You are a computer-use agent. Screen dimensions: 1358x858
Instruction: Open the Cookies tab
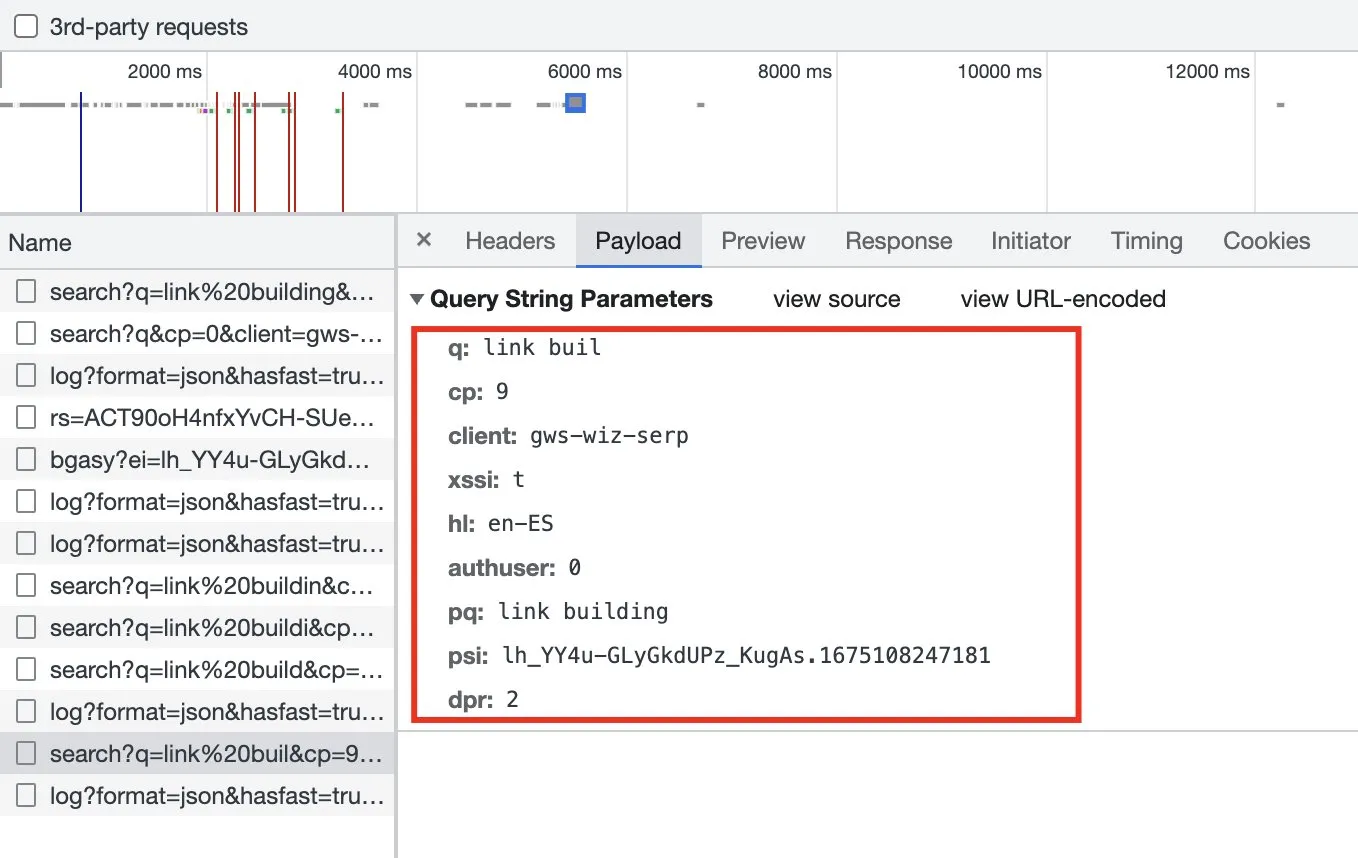[x=1267, y=241]
